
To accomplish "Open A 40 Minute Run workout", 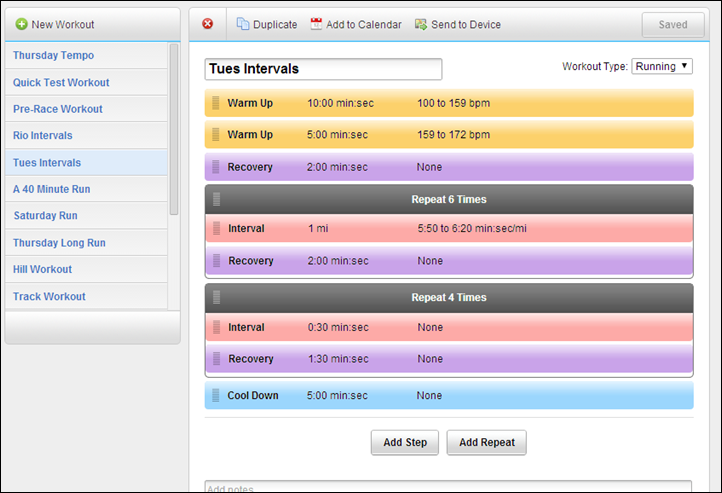I will [86, 189].
